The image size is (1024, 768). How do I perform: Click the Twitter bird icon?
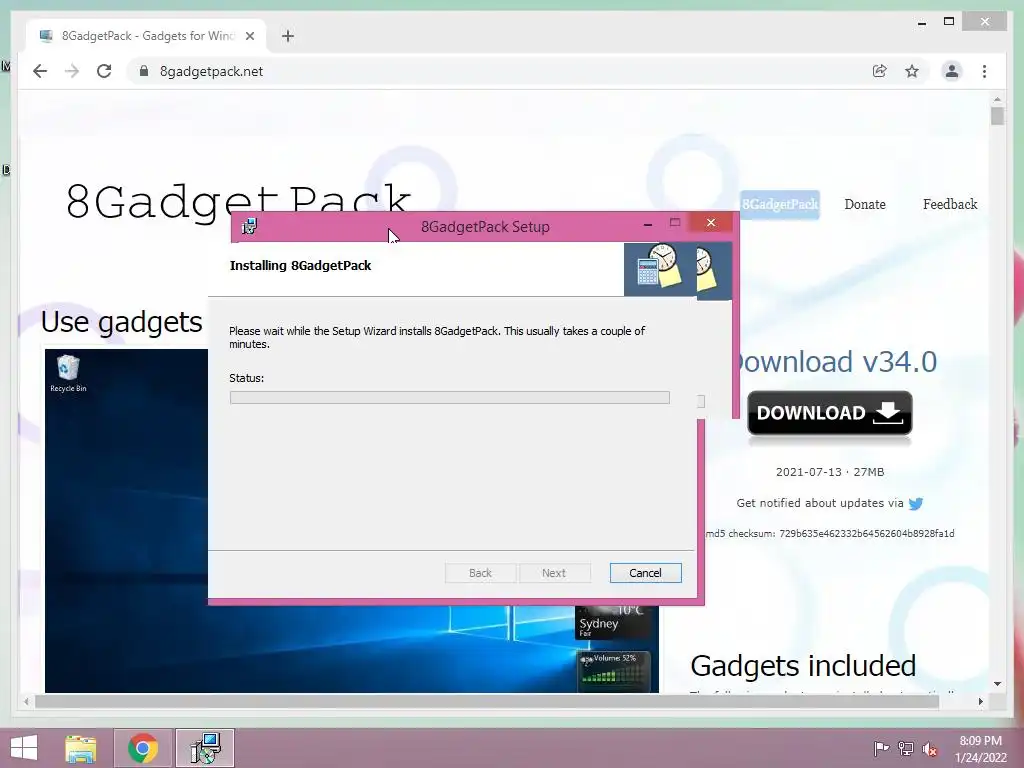[916, 504]
